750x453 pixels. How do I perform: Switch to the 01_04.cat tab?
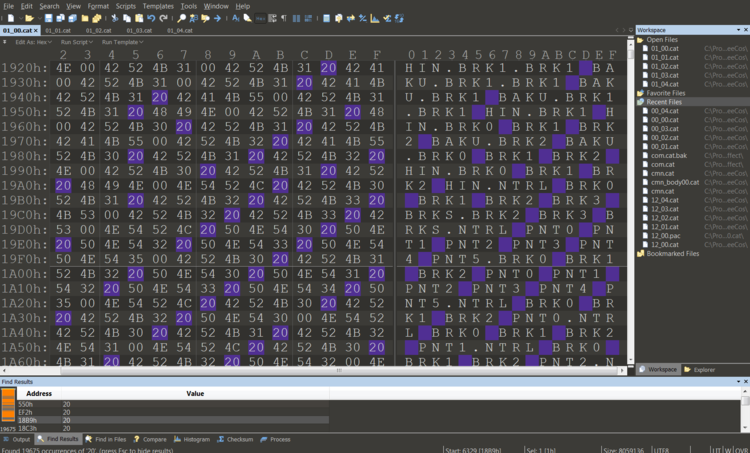(x=180, y=30)
